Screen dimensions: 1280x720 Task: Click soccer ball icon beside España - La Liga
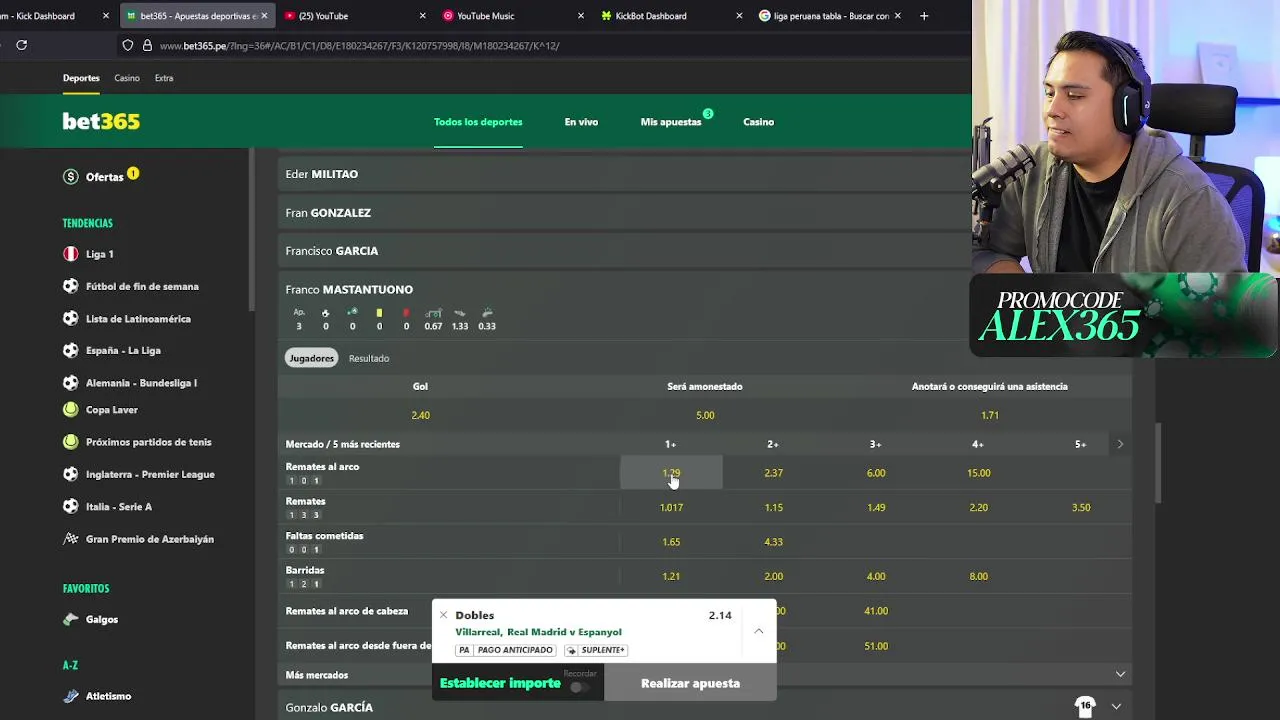pyautogui.click(x=70, y=351)
